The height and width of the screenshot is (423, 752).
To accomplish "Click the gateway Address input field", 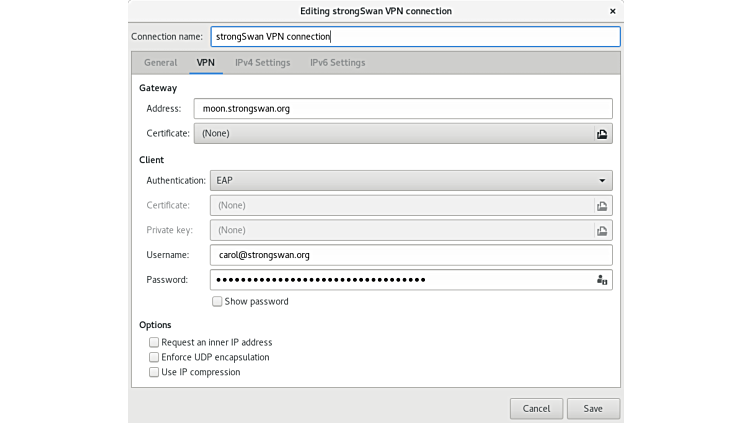I will tap(410, 108).
